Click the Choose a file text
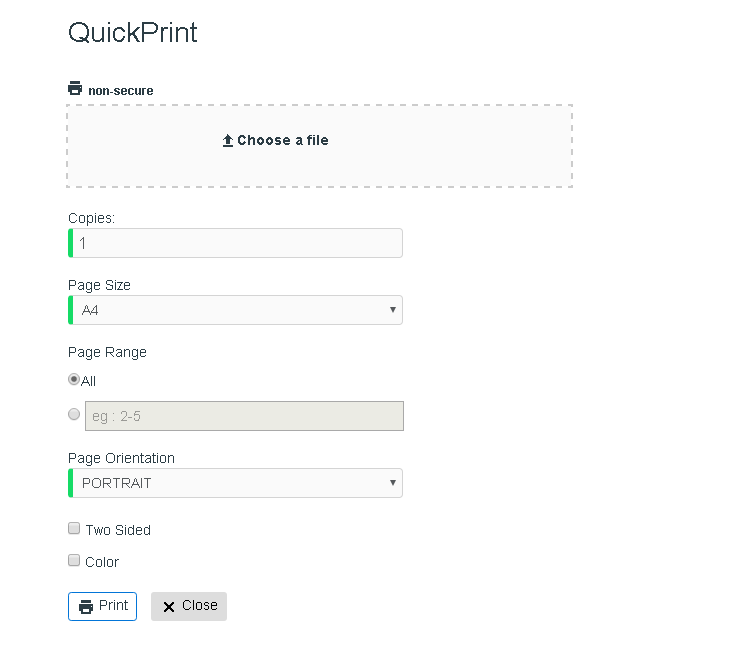The image size is (735, 645). click(x=283, y=140)
